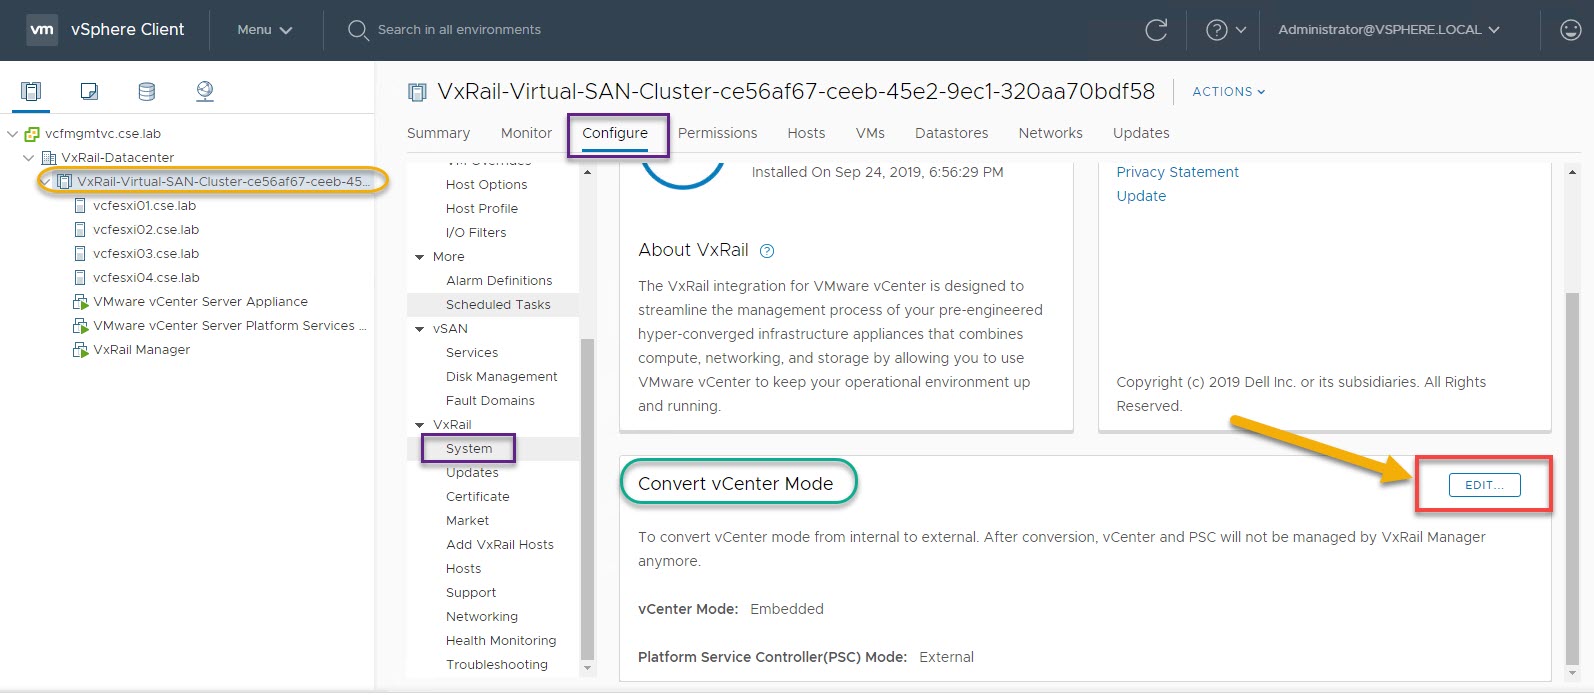Click the smiley feedback icon
Image resolution: width=1594 pixels, height=695 pixels.
pyautogui.click(x=1570, y=30)
